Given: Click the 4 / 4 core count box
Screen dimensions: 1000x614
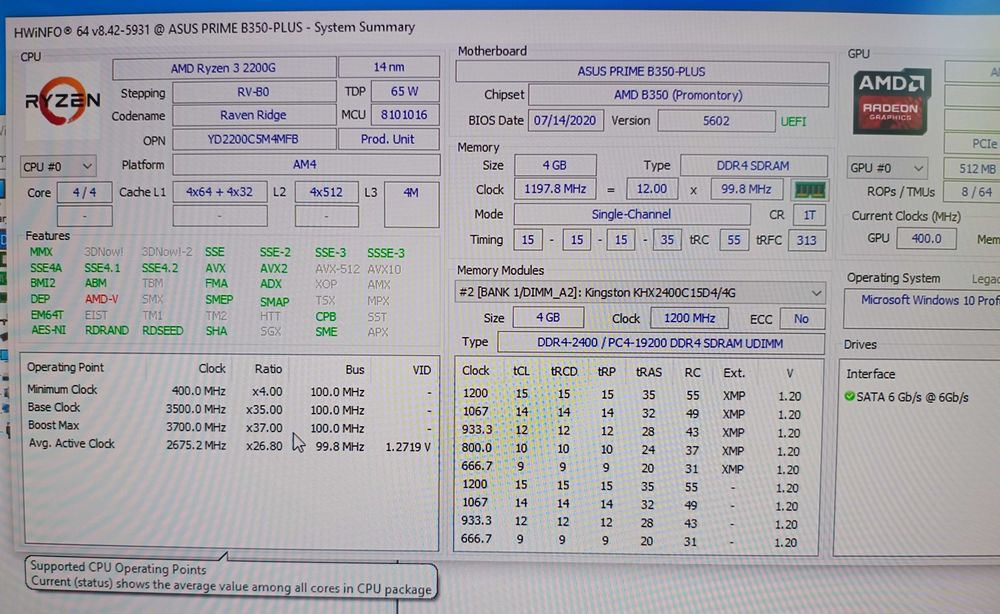Looking at the screenshot, I should tap(84, 192).
